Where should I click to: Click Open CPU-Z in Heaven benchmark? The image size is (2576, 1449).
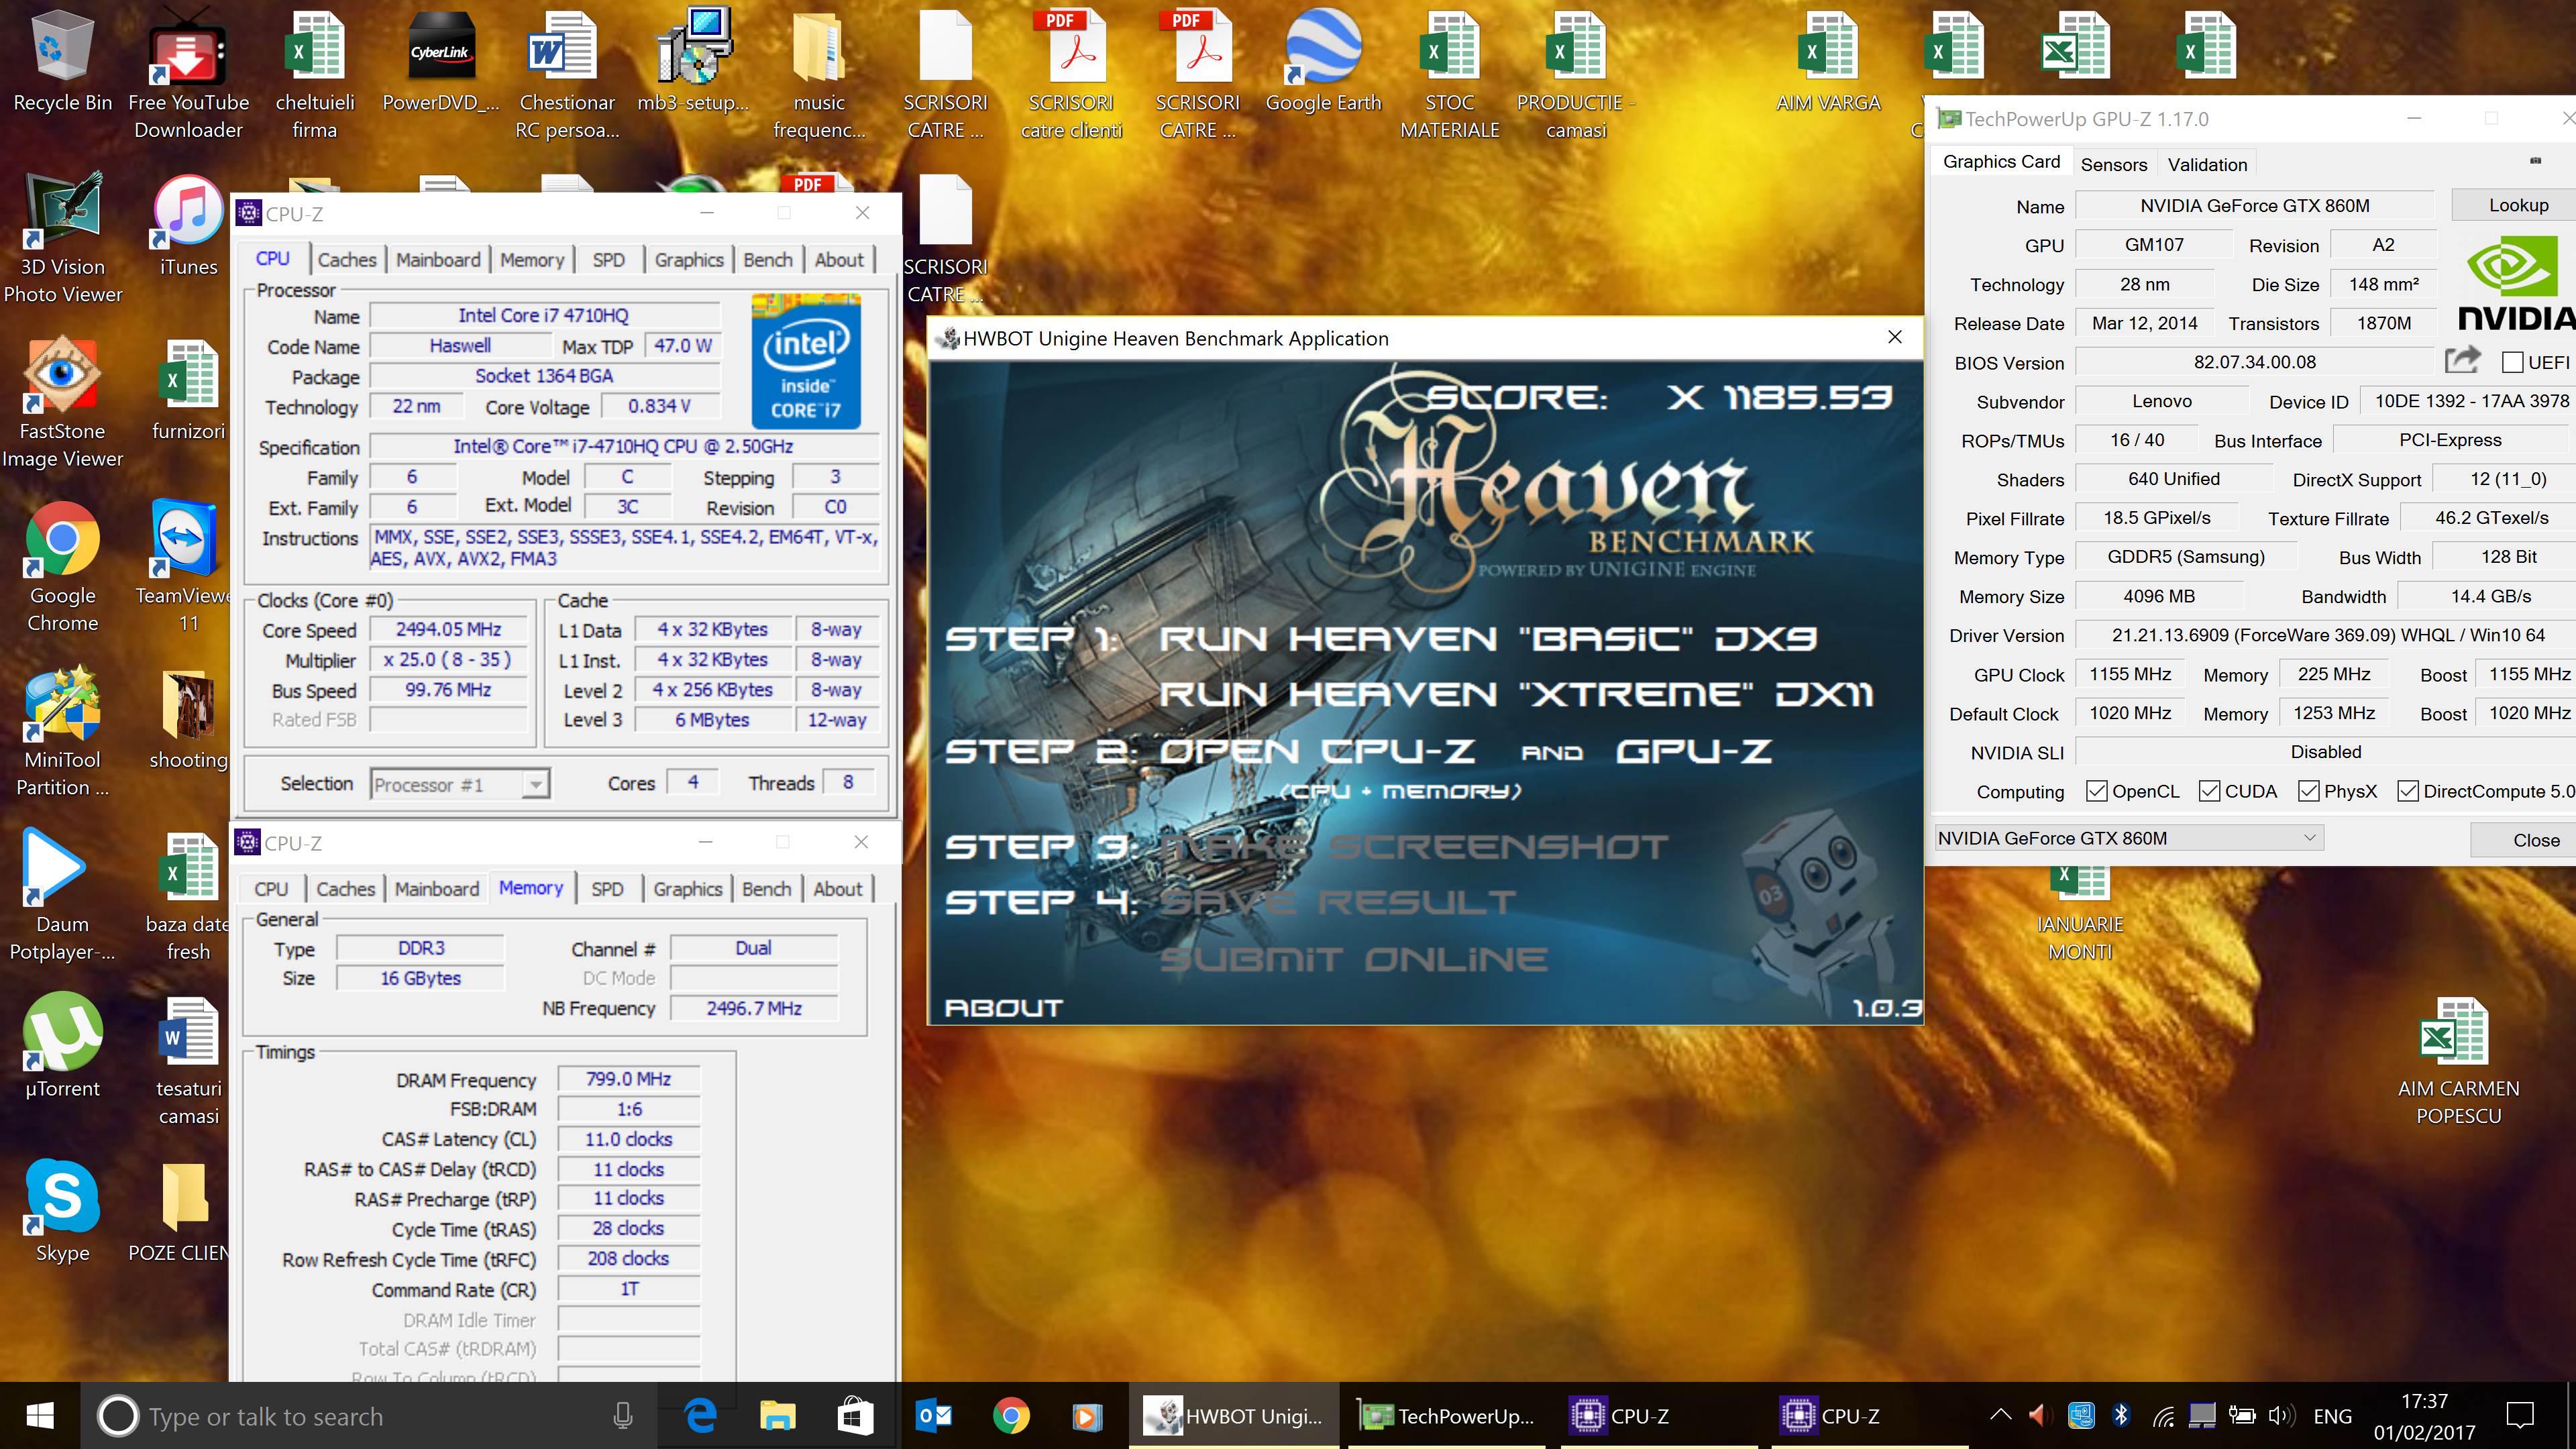(1316, 751)
